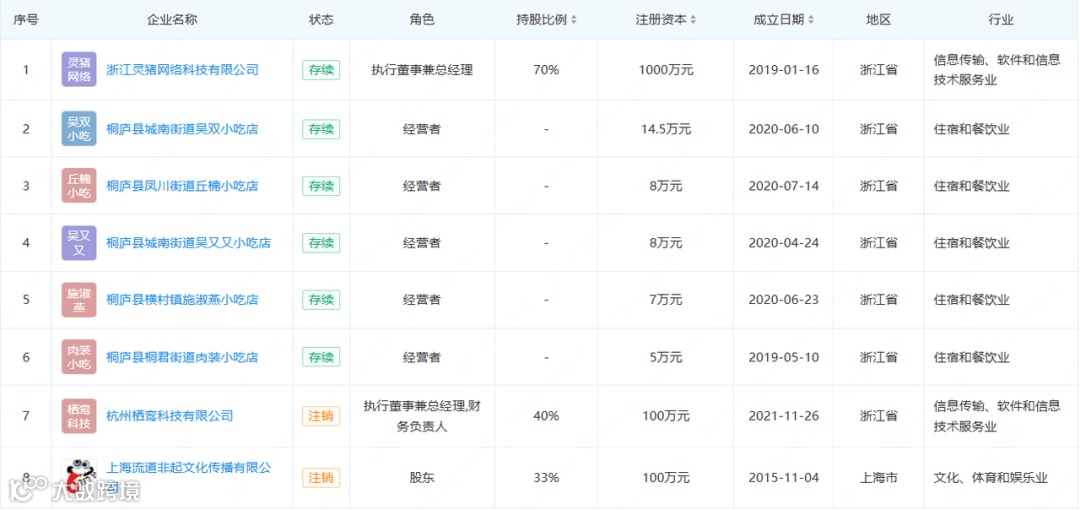Screen dimensions: 1080x510
Task: Click the 吴双小吃 logo icon
Action: coord(79,129)
